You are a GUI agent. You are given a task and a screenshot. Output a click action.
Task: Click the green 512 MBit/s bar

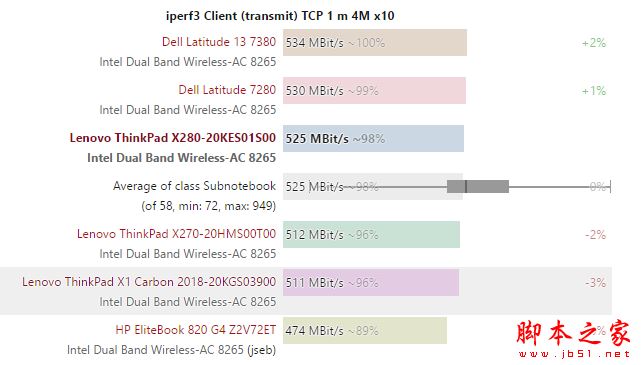(x=371, y=234)
